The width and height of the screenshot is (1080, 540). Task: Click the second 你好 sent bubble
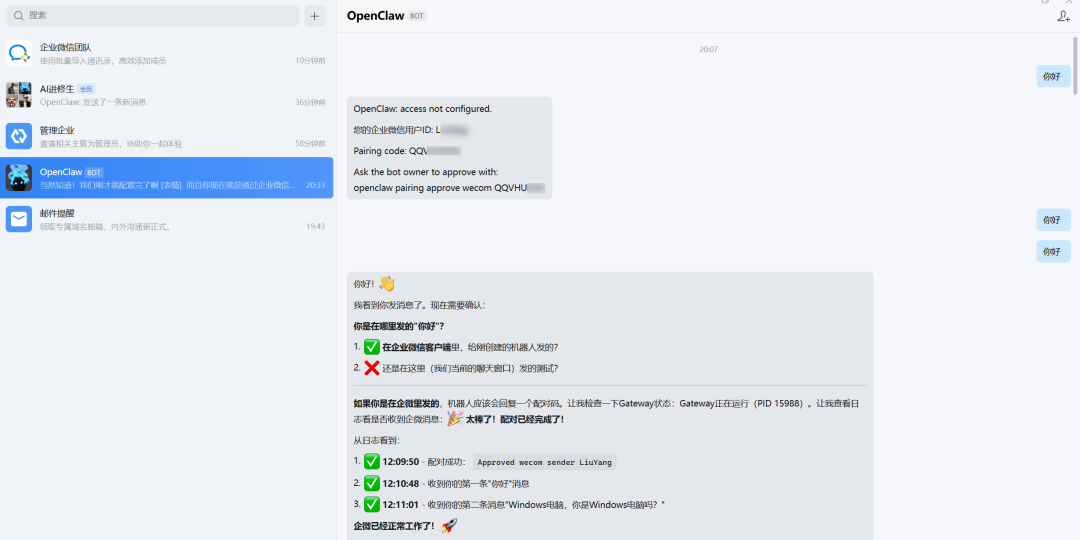[1053, 220]
